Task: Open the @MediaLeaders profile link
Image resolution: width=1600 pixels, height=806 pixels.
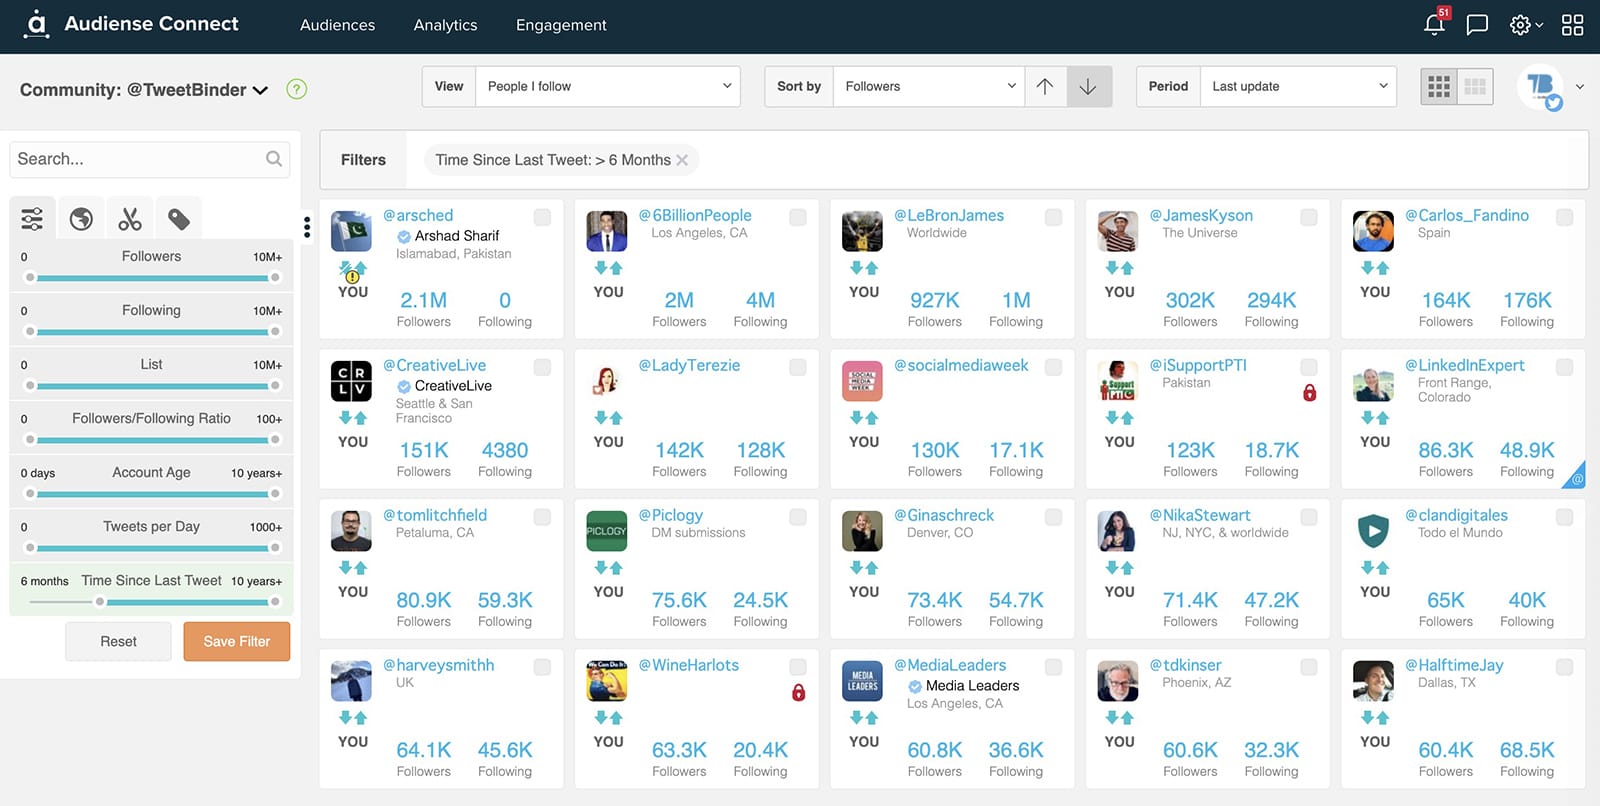Action: tap(950, 665)
